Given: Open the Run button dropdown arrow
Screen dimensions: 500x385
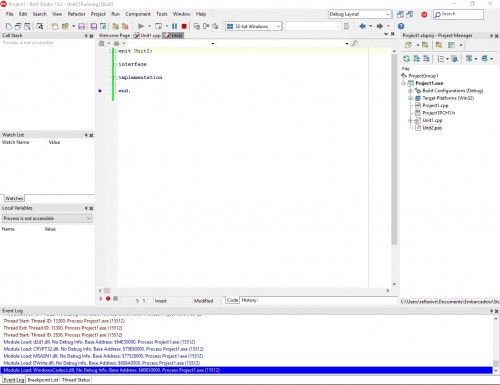Looking at the screenshot, I should [x=149, y=26].
